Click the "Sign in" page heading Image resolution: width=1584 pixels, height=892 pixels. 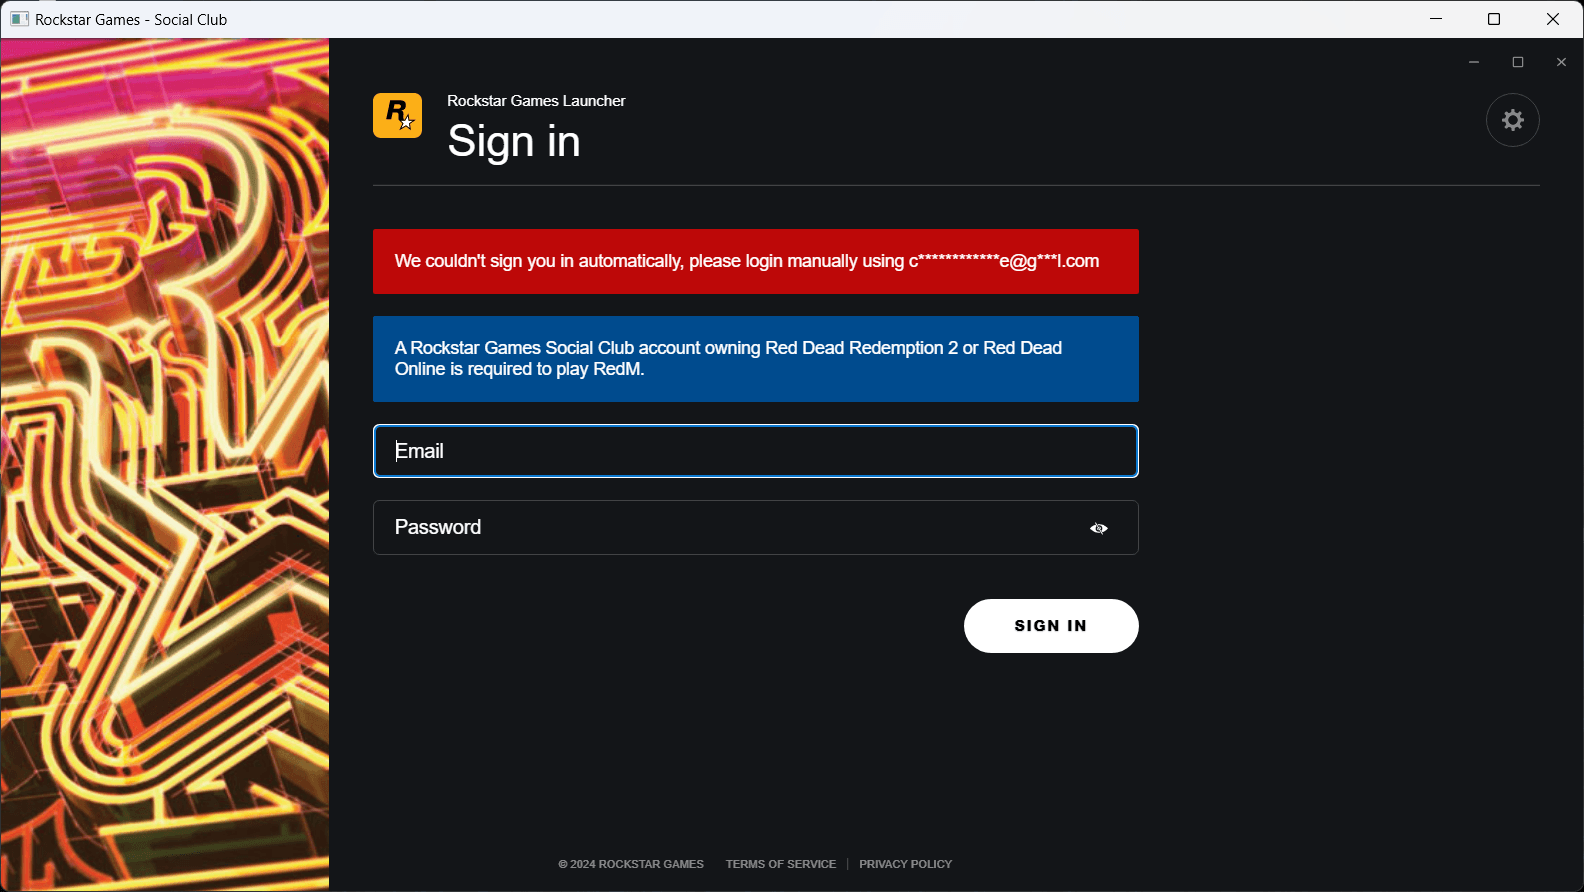click(514, 141)
